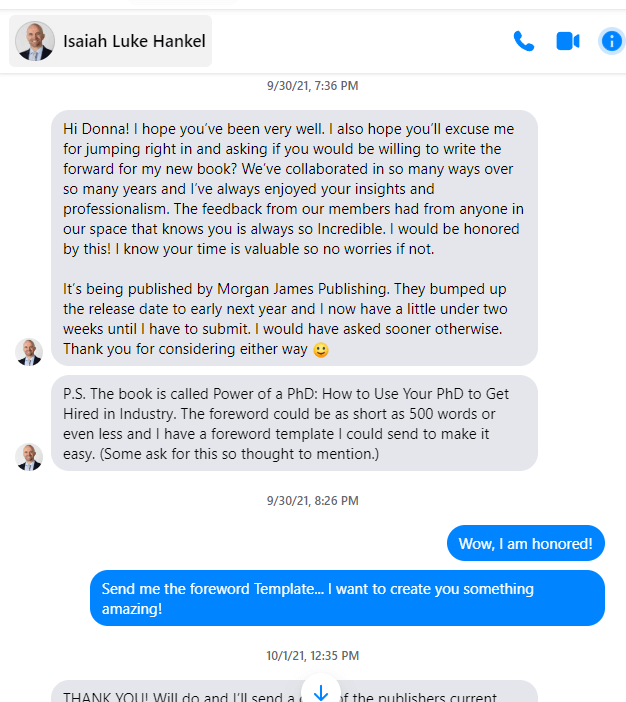Click Isaiah's header profile picture
Image resolution: width=626 pixels, height=702 pixels.
[x=35, y=41]
